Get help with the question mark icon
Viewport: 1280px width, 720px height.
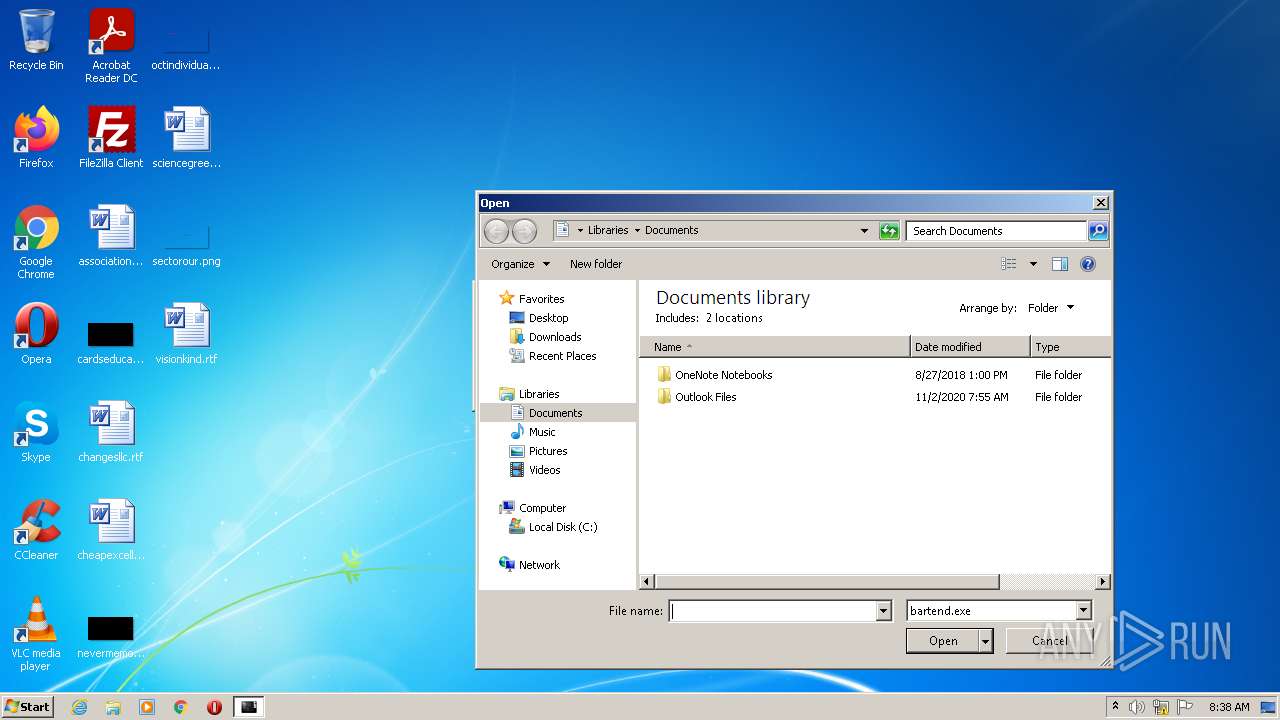[x=1088, y=264]
